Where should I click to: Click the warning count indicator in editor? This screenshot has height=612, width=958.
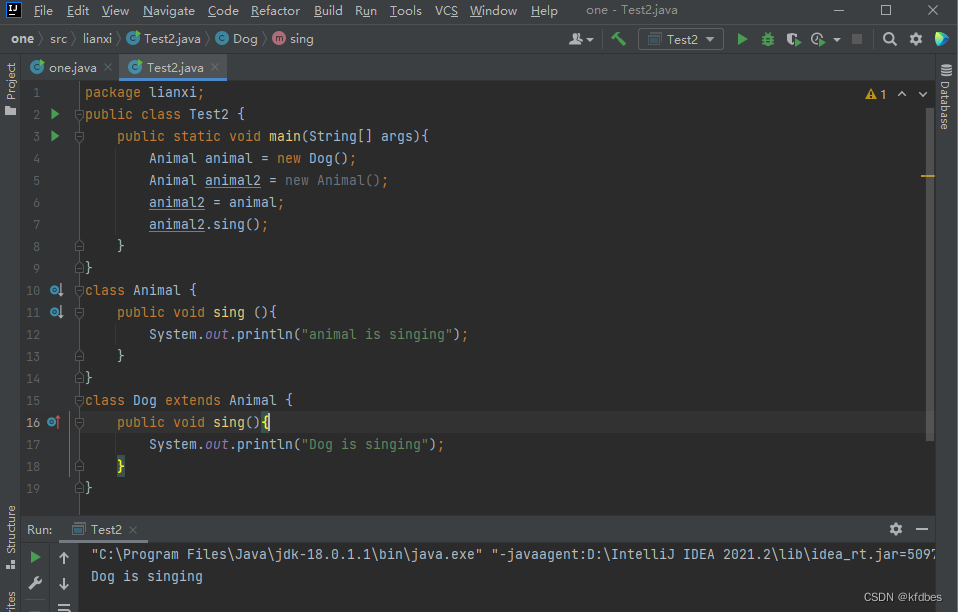(876, 94)
